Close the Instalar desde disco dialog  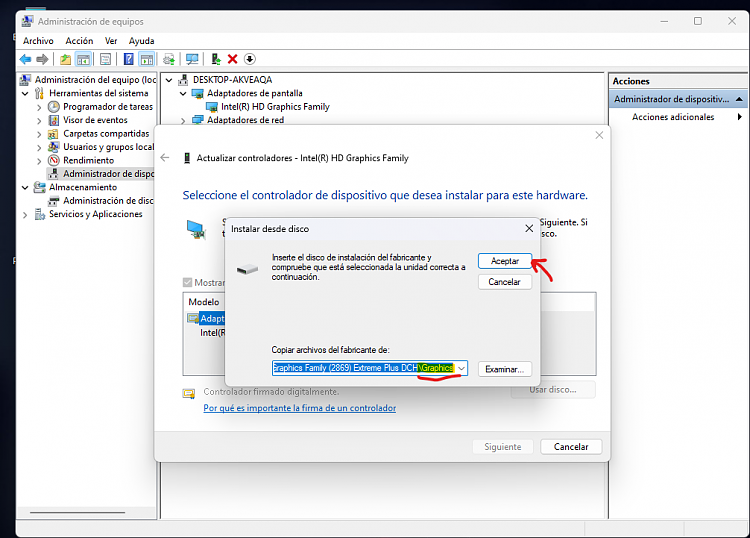point(529,229)
